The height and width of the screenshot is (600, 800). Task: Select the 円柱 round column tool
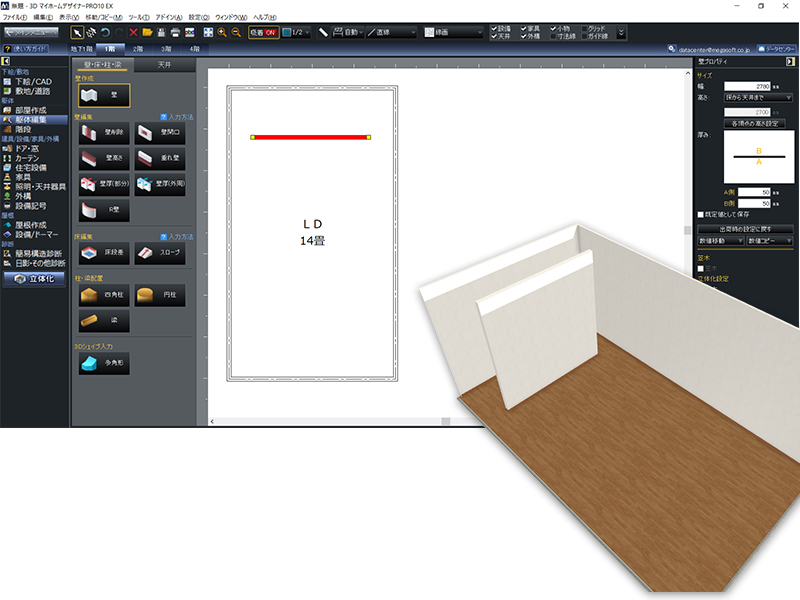(159, 296)
